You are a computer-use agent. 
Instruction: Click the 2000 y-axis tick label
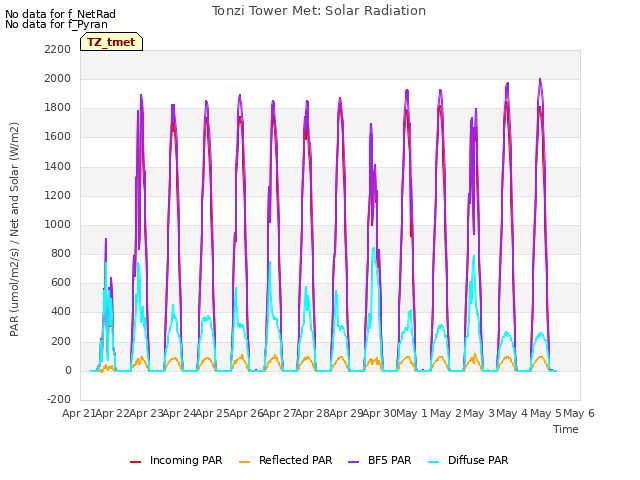[x=58, y=78]
